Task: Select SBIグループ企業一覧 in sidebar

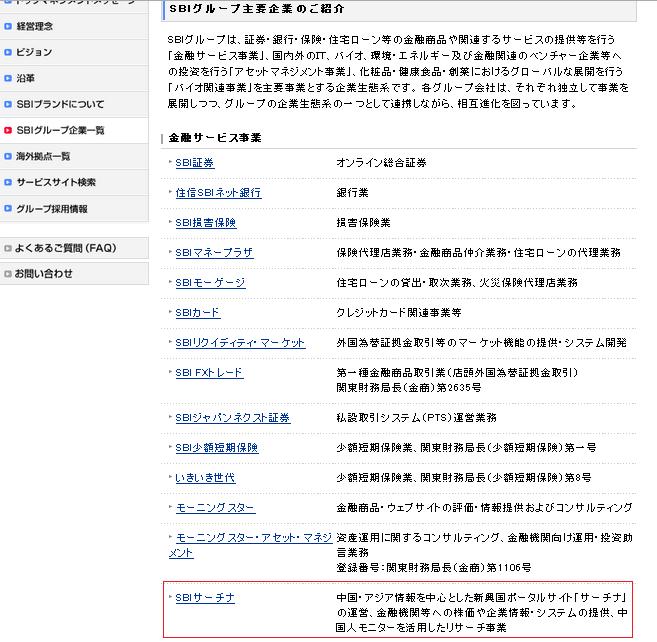Action: coord(74,130)
